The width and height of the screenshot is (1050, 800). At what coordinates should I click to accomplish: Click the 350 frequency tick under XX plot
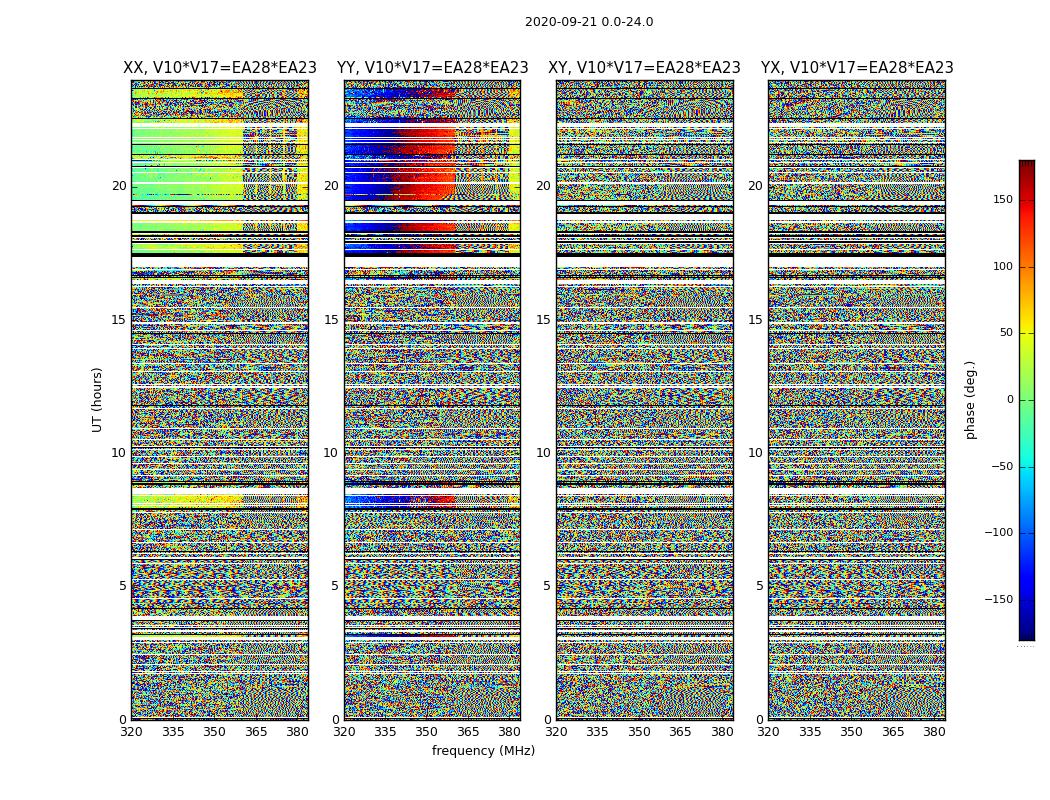click(x=214, y=732)
